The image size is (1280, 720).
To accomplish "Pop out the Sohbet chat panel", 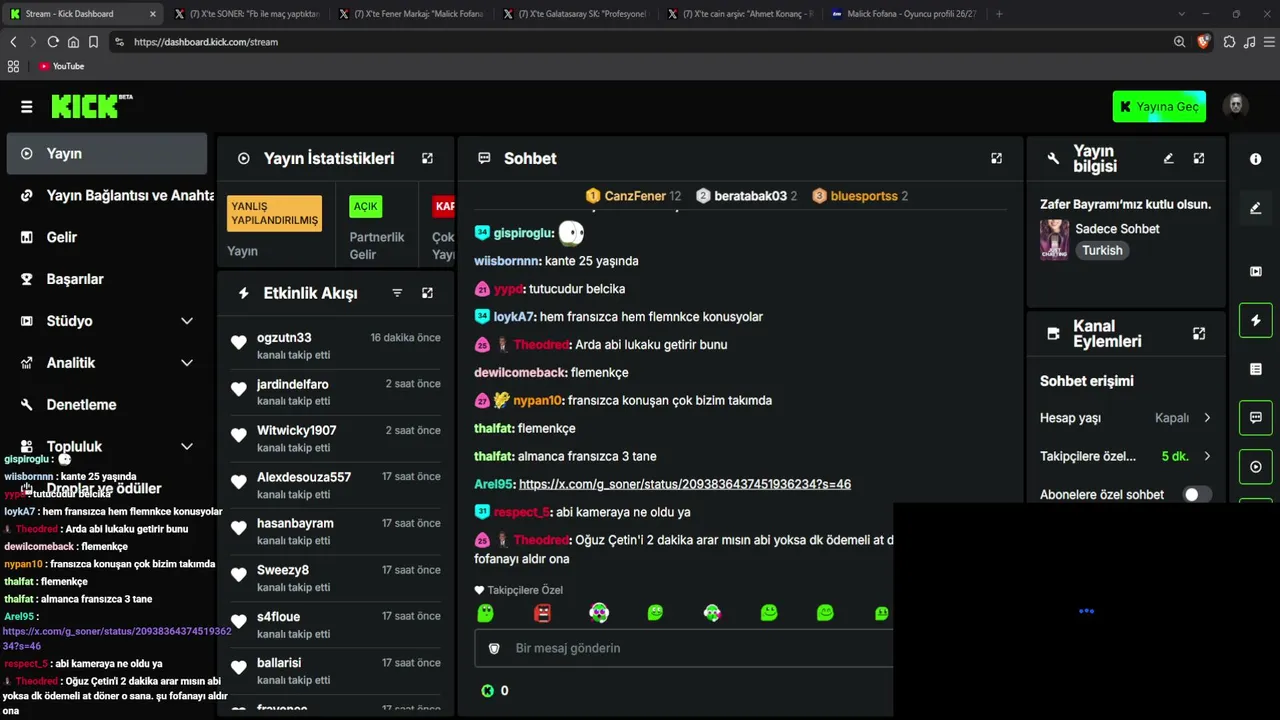I will click(x=996, y=158).
